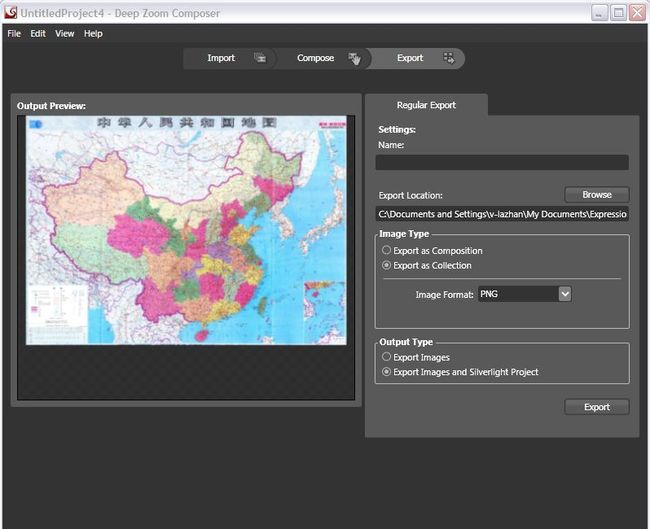The width and height of the screenshot is (650, 529).
Task: Click the Image Format: label
Action: click(x=444, y=294)
